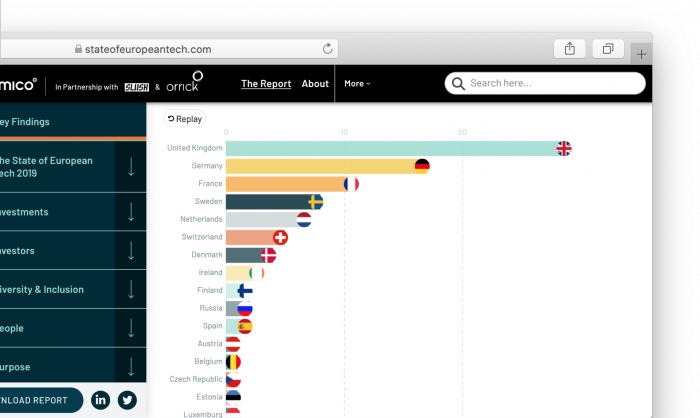Click the Switzerland flag marker

280,238
